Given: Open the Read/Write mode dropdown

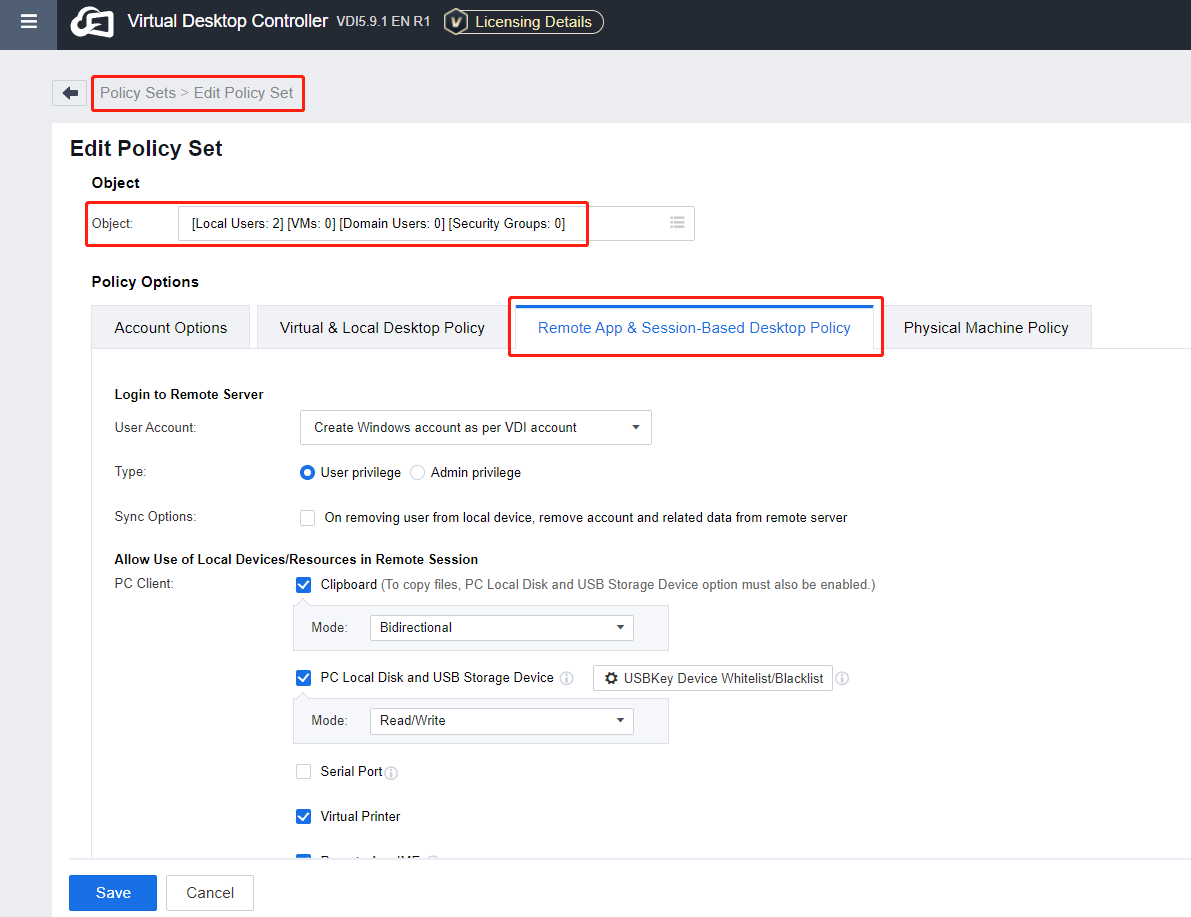Looking at the screenshot, I should pos(501,720).
